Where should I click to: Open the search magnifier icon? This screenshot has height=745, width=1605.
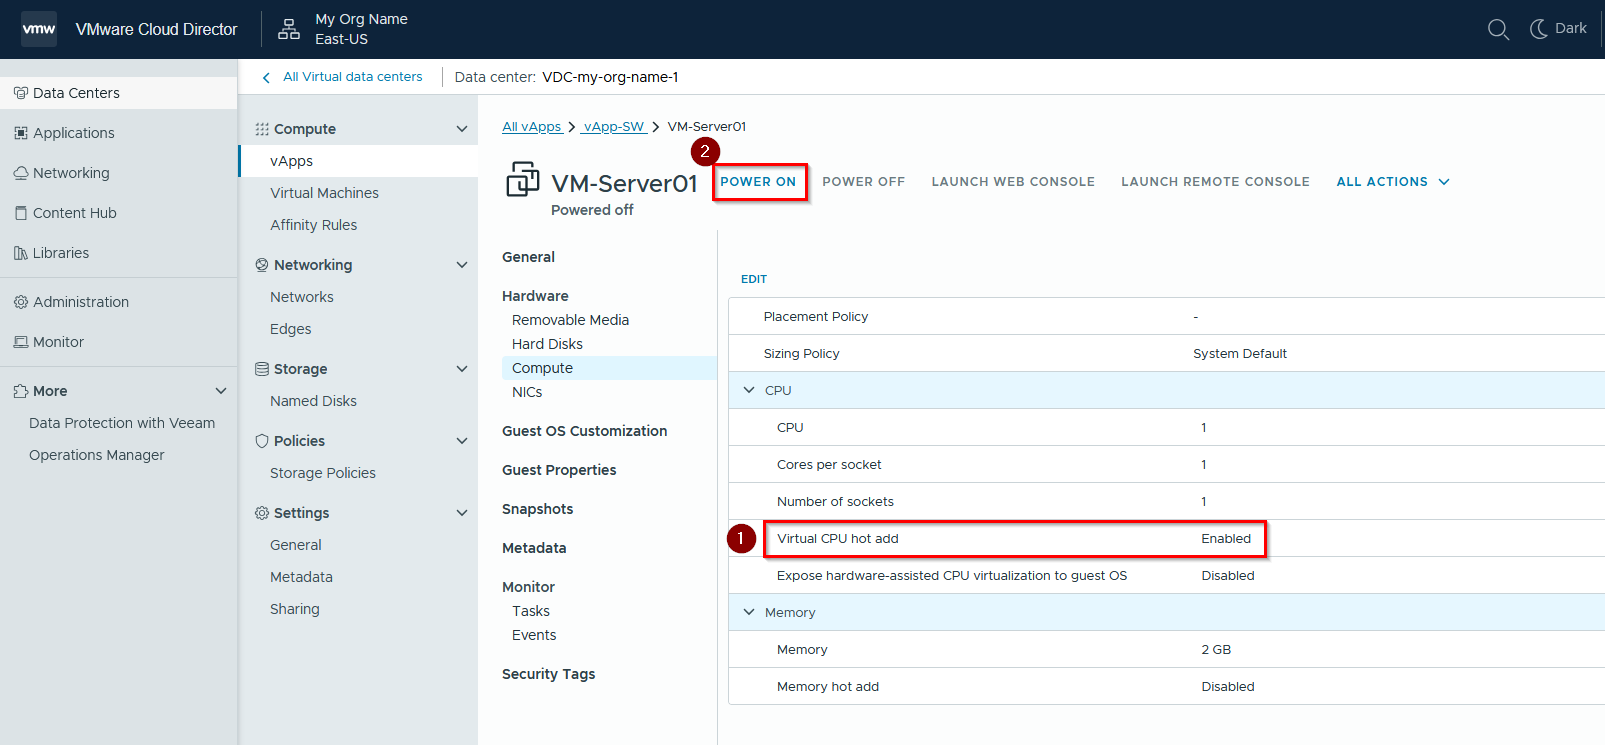pos(1498,29)
